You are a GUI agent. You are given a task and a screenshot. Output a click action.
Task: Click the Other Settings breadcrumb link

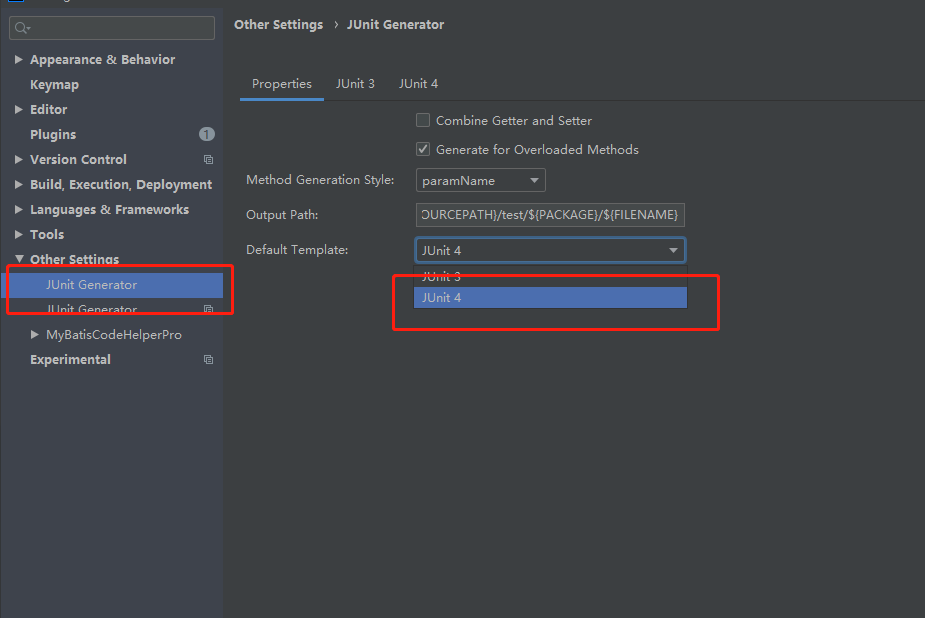click(x=278, y=25)
